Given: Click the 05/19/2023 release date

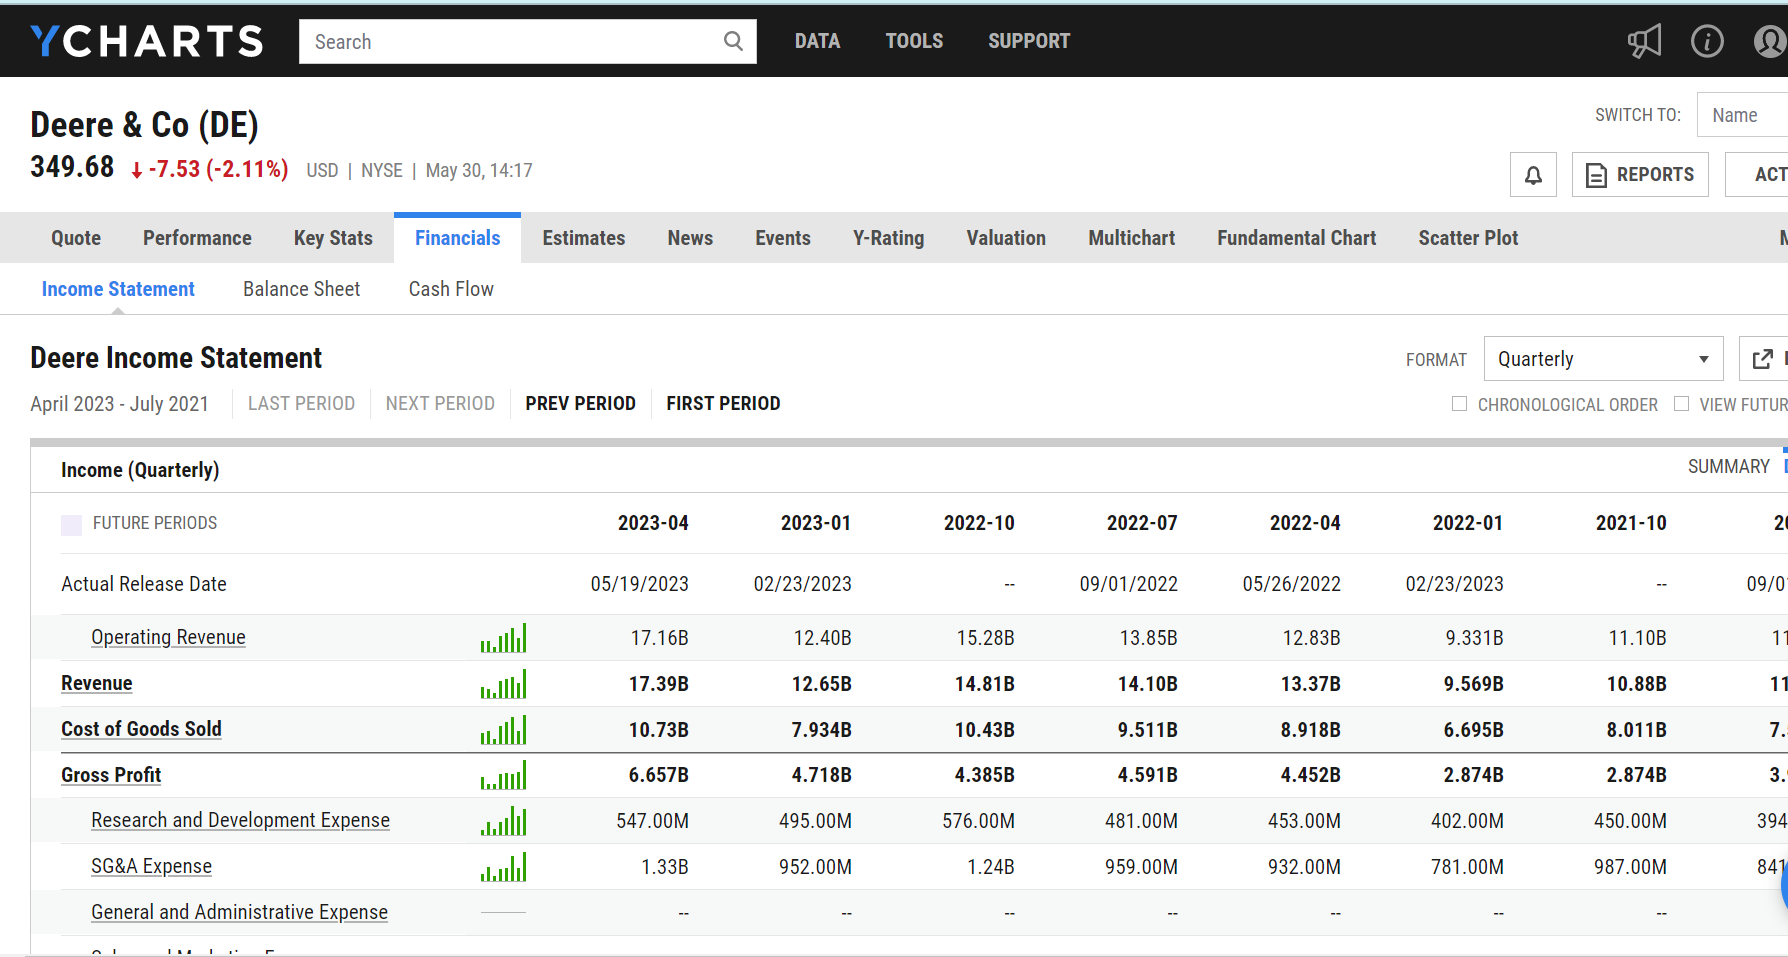Looking at the screenshot, I should [x=639, y=585].
